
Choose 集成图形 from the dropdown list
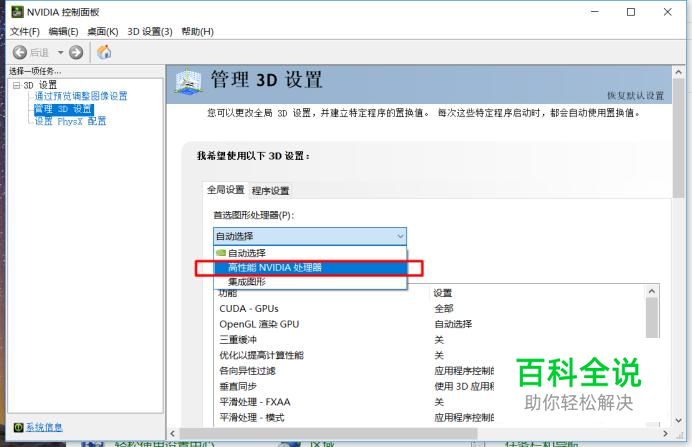310,282
